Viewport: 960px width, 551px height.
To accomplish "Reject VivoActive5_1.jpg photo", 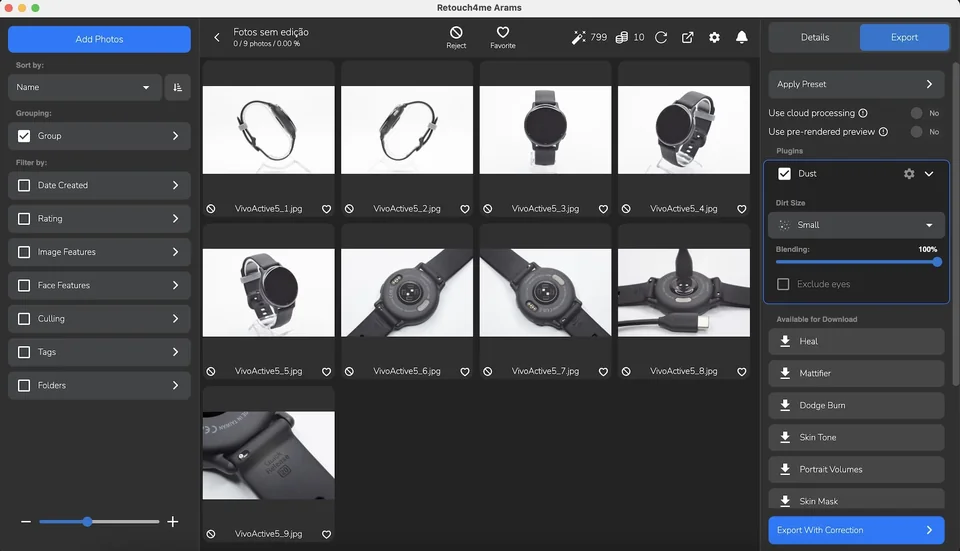I will click(211, 209).
